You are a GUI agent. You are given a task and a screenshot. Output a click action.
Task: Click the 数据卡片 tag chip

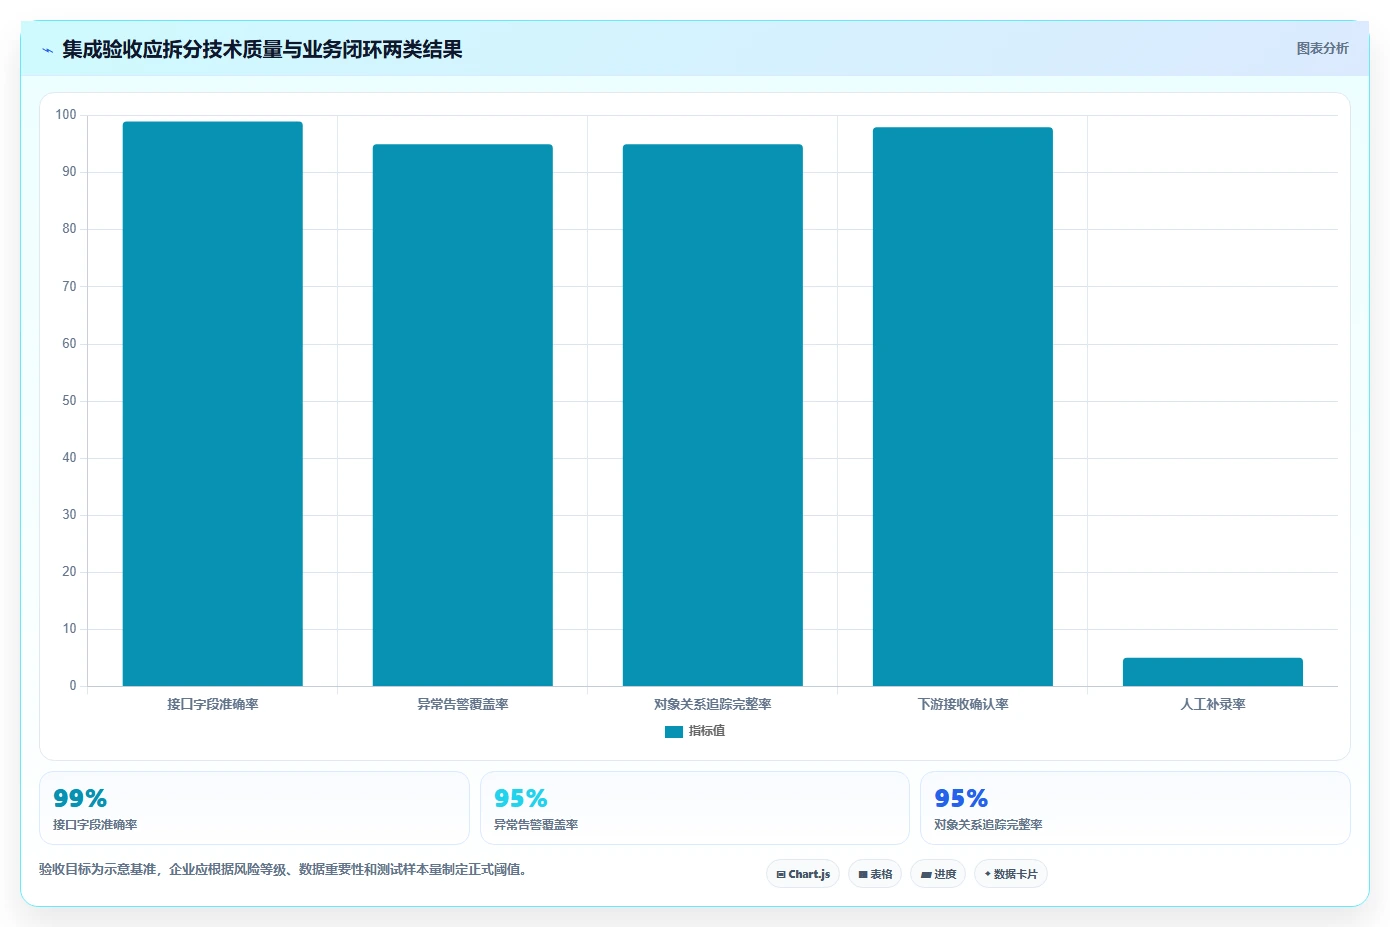(x=1011, y=874)
